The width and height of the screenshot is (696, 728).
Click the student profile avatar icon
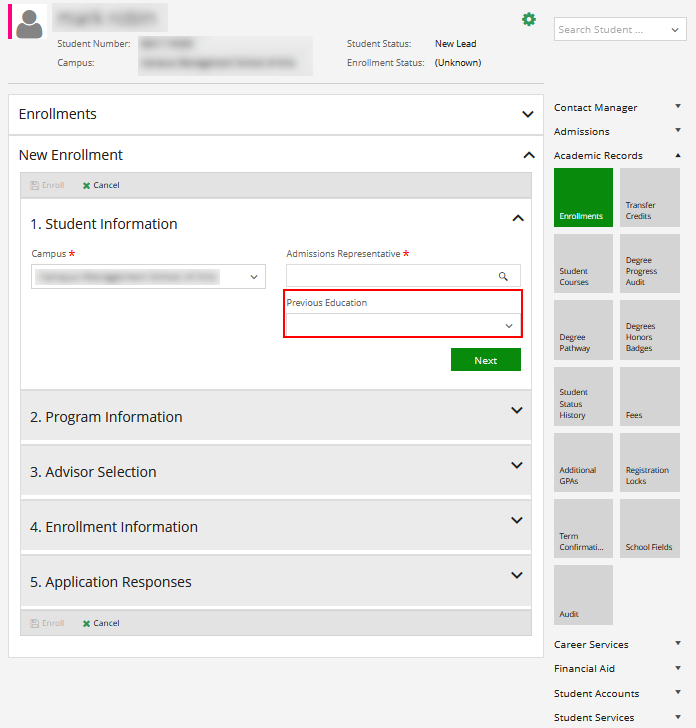[x=29, y=24]
